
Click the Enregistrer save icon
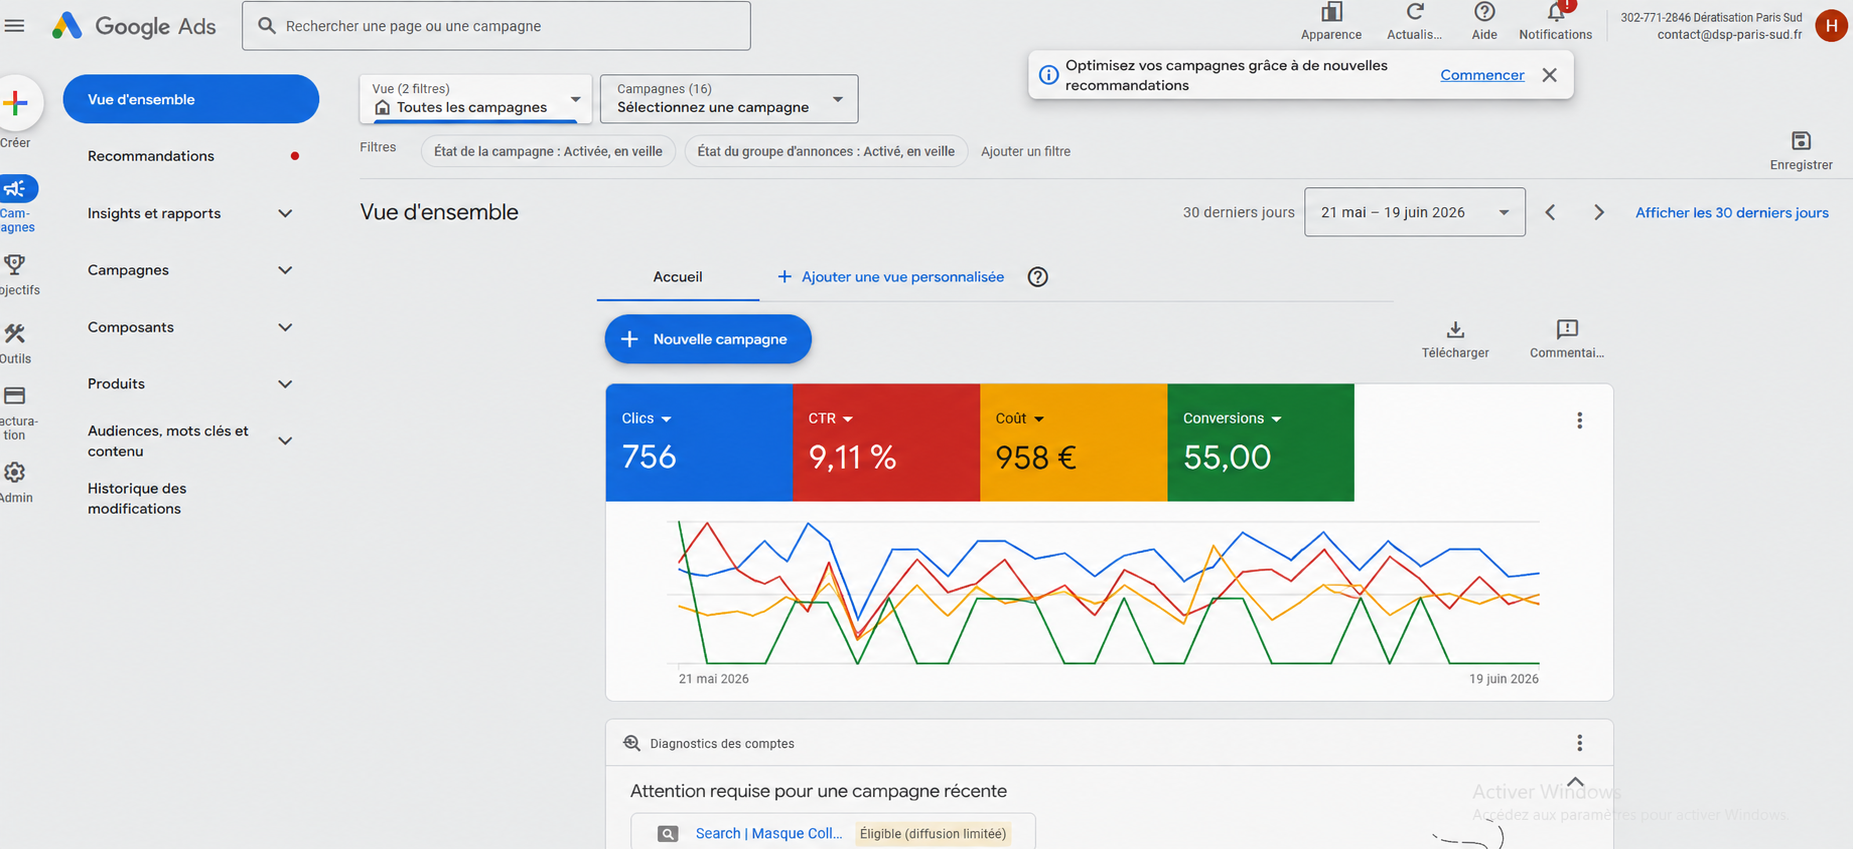click(x=1800, y=141)
